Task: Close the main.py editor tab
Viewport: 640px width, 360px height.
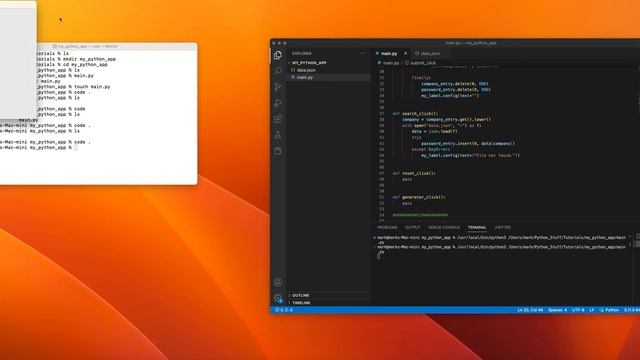Action: pos(405,53)
